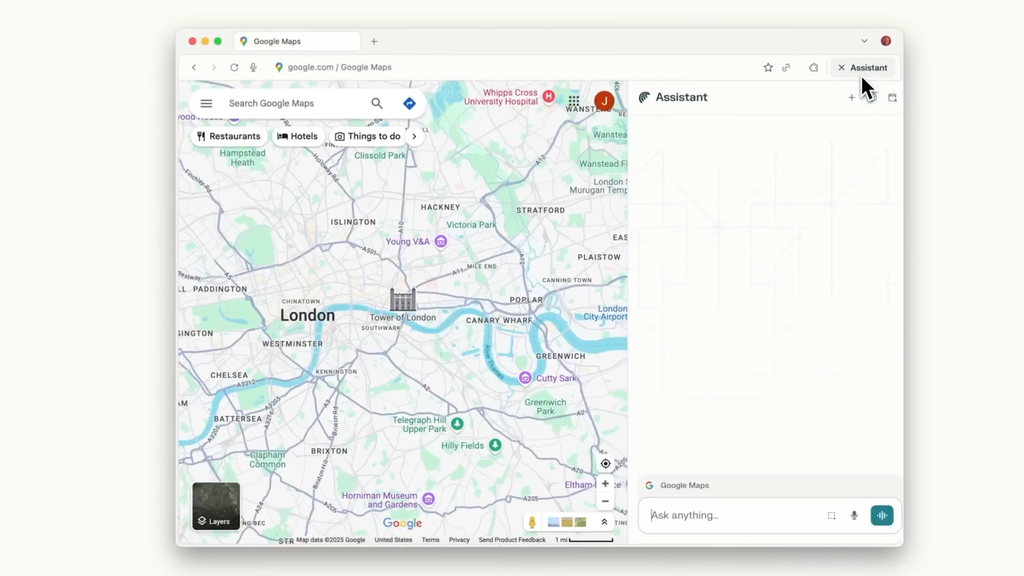Open the tab list dropdown chevron

[864, 40]
